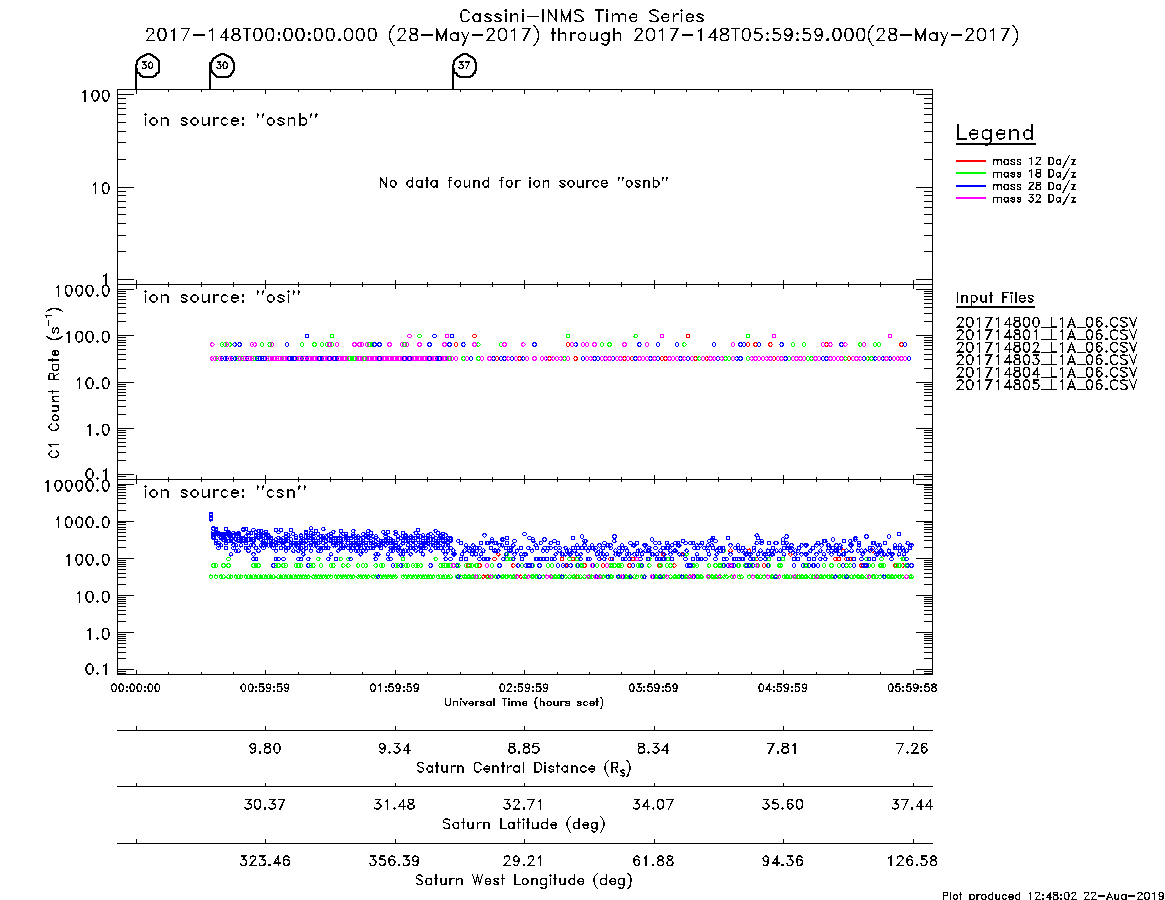Select input file 201714805_L1A_06.CSV

point(1046,385)
